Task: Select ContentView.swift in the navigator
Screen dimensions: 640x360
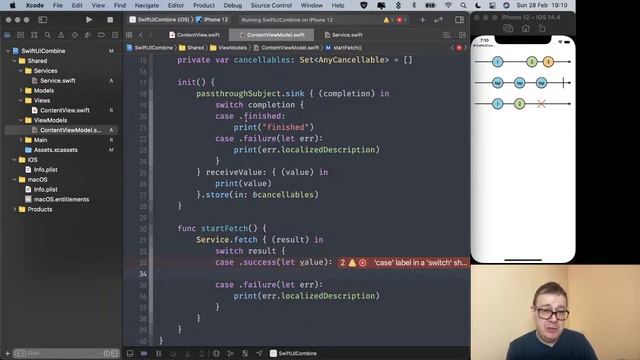Action: (x=64, y=110)
